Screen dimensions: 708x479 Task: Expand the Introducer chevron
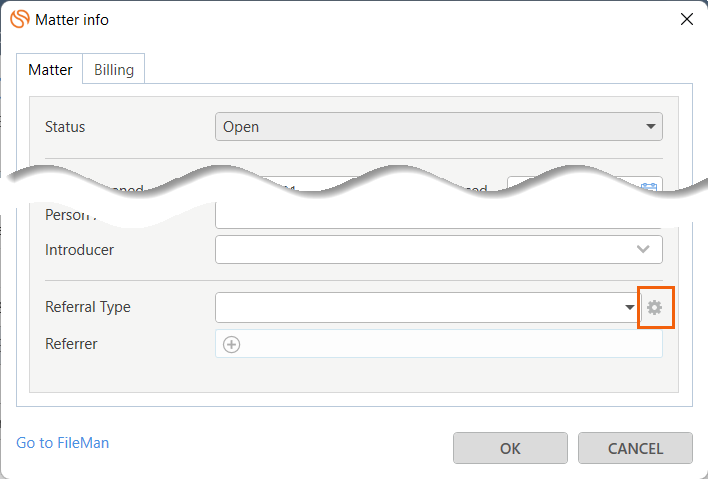pyautogui.click(x=643, y=249)
